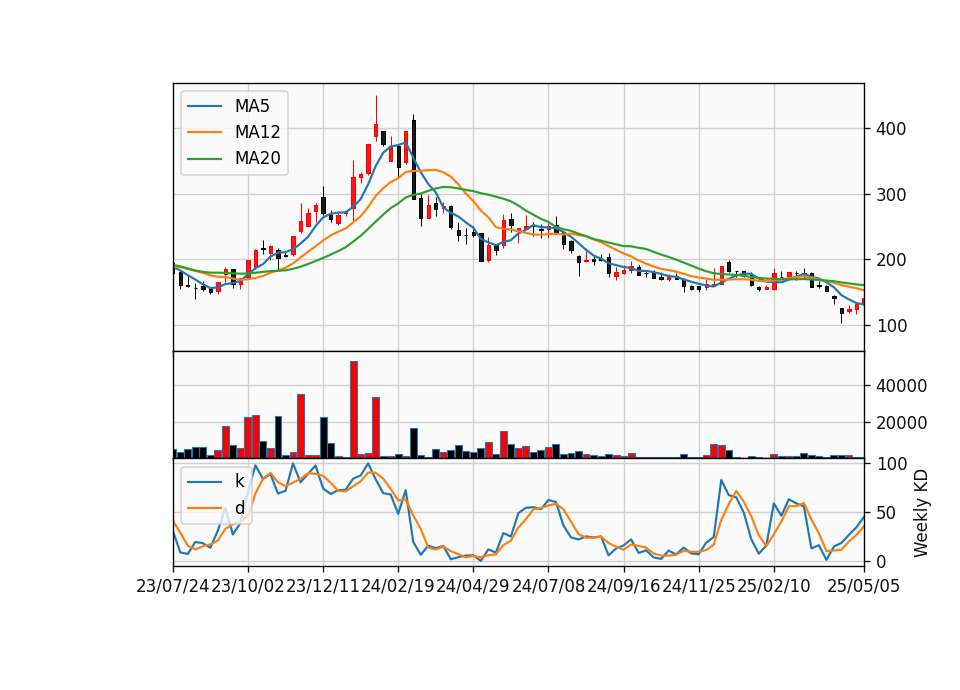Click the d legend label
The height and width of the screenshot is (690, 960).
point(239,508)
